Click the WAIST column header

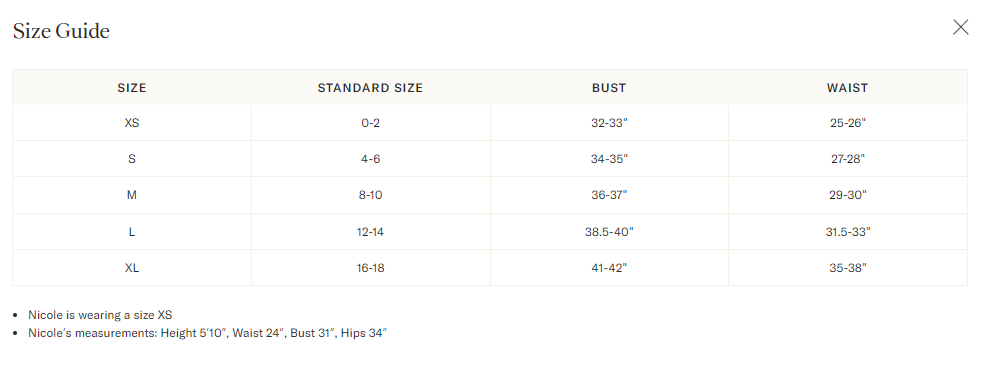848,88
